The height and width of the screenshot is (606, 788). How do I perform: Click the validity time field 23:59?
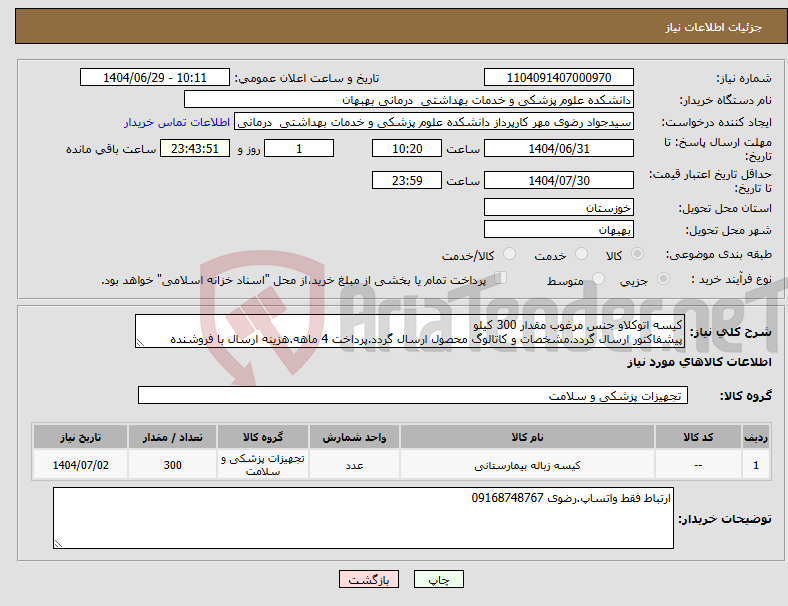407,180
